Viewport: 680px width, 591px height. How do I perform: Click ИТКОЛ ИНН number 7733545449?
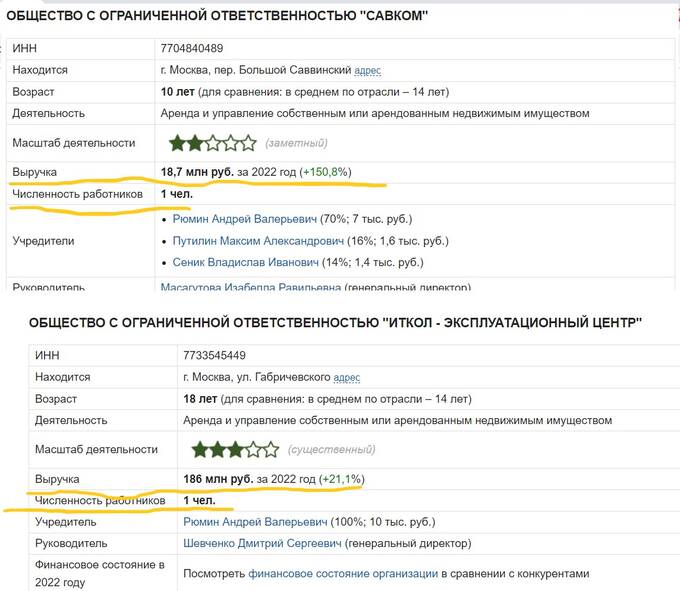[x=215, y=355]
